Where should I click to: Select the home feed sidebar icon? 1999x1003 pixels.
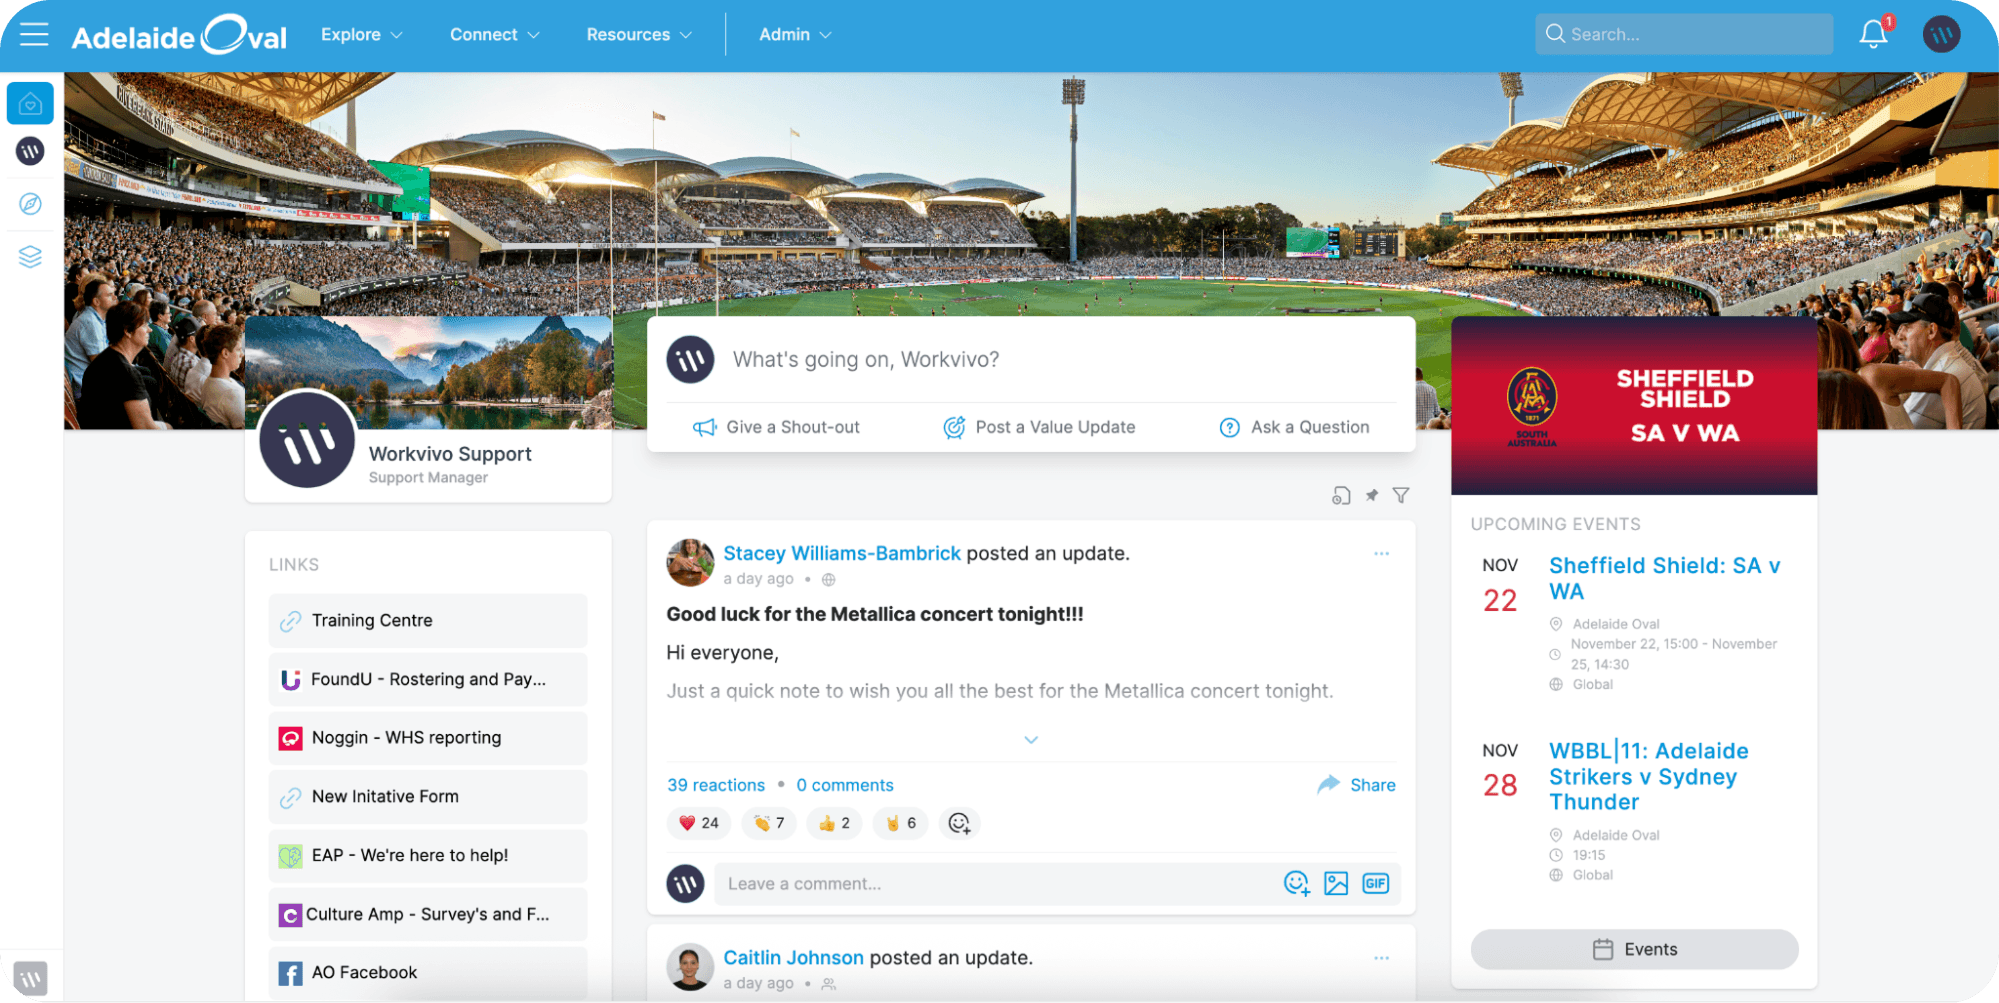tap(30, 103)
